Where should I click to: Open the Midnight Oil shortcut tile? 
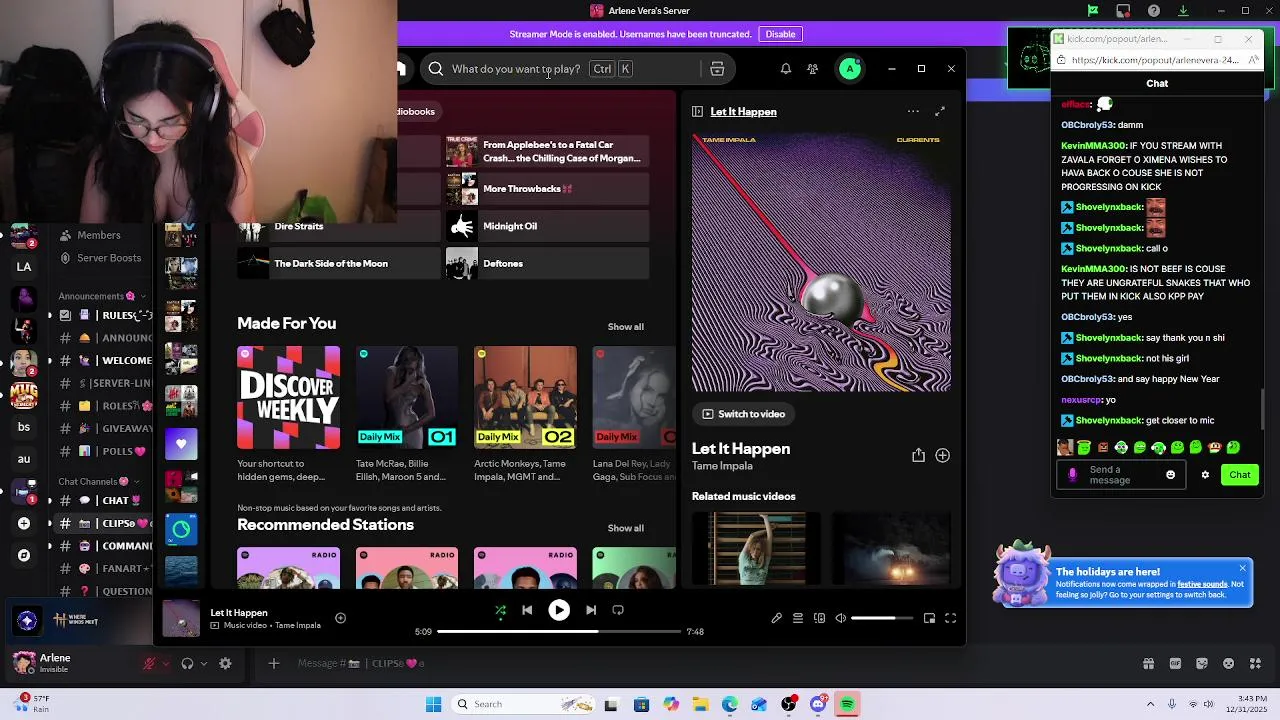(x=547, y=226)
